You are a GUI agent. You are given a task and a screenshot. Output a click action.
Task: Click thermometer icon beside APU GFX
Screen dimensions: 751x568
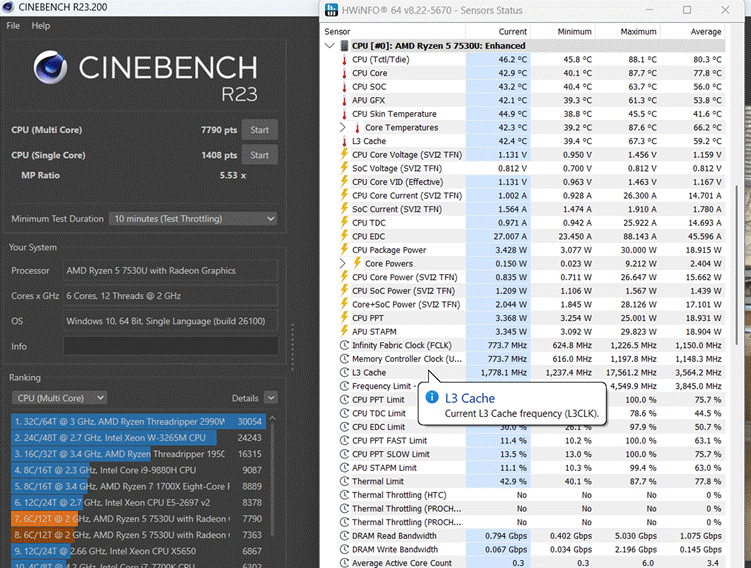pos(344,101)
